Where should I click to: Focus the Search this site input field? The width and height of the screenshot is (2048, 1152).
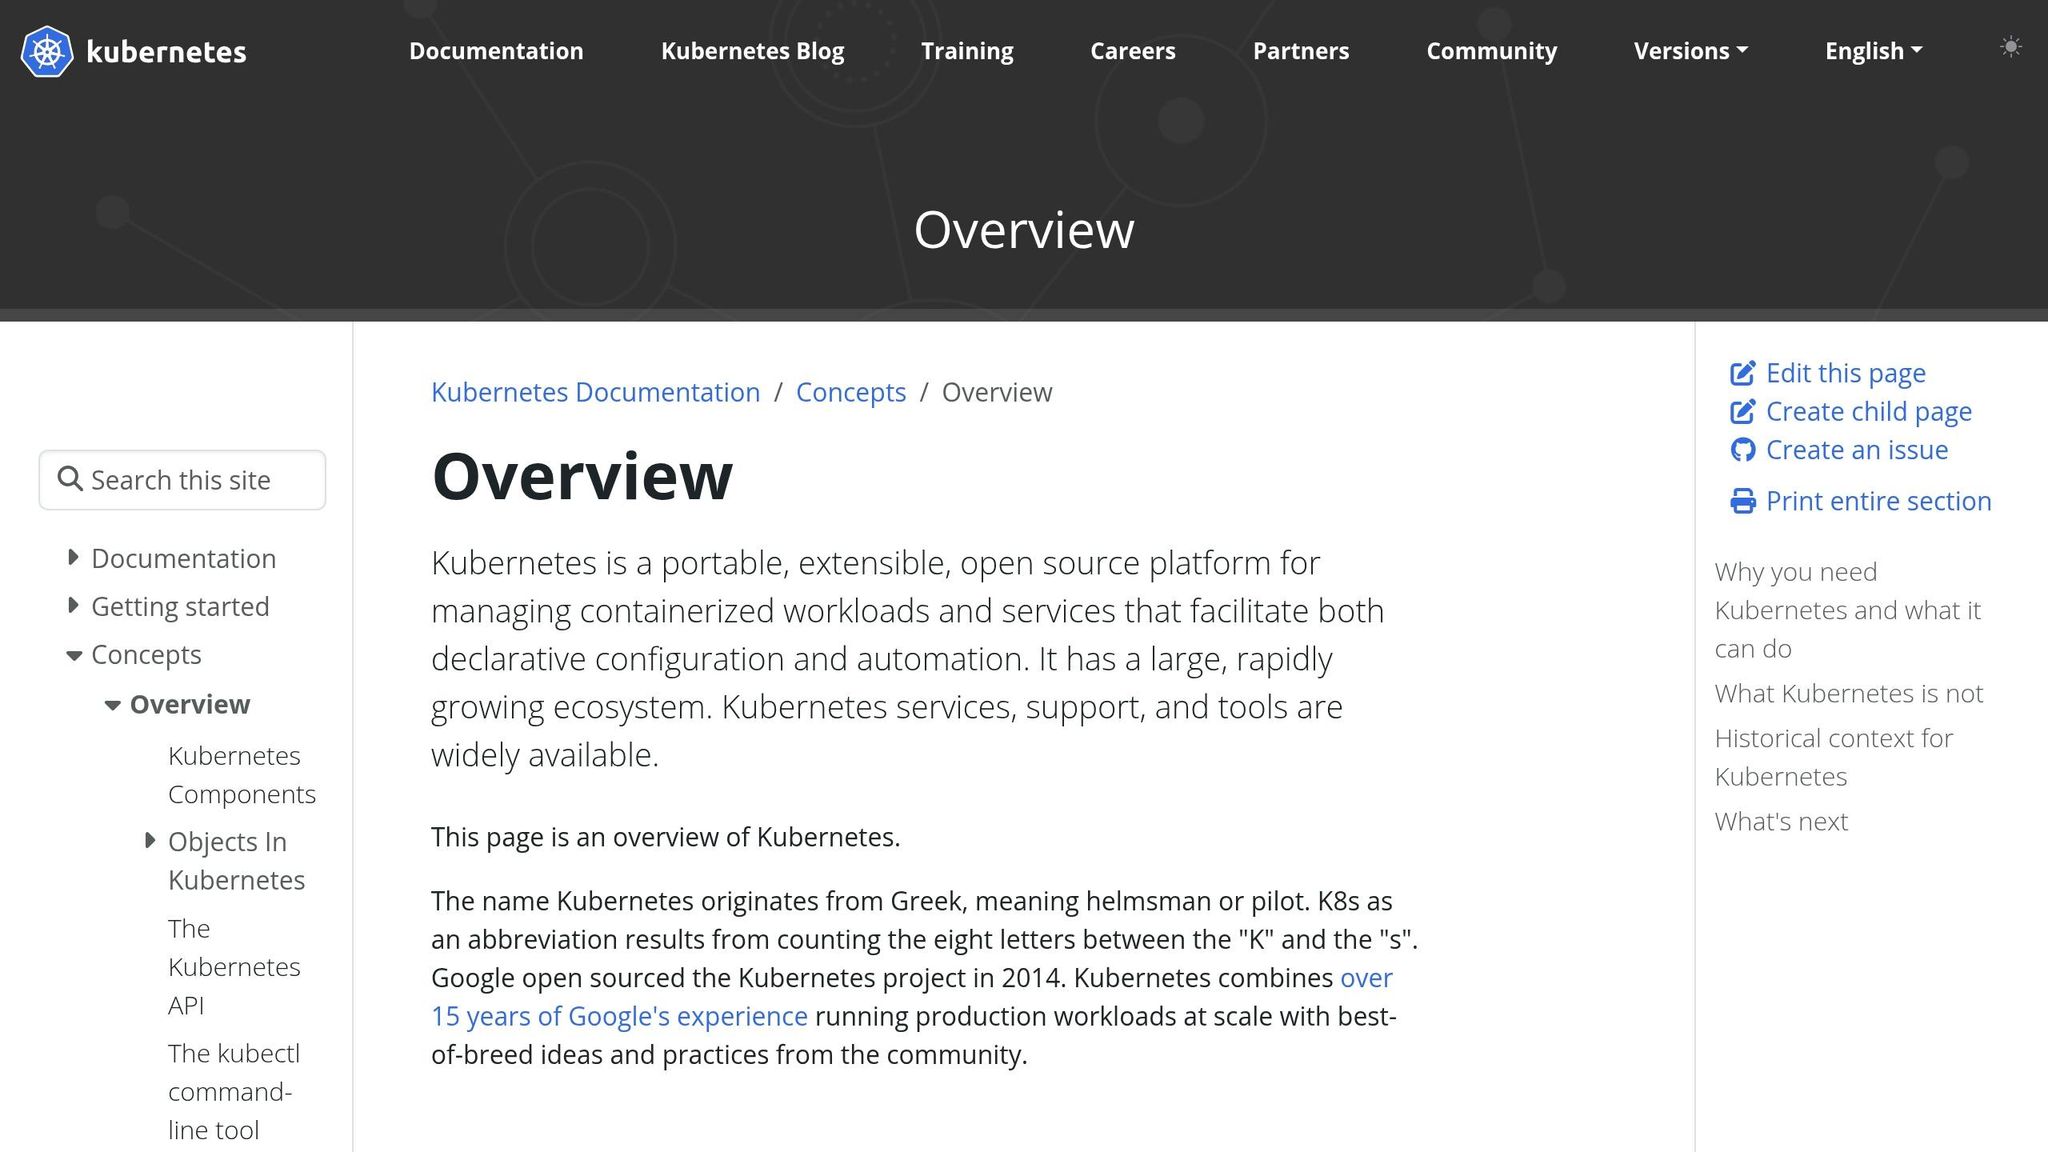182,480
